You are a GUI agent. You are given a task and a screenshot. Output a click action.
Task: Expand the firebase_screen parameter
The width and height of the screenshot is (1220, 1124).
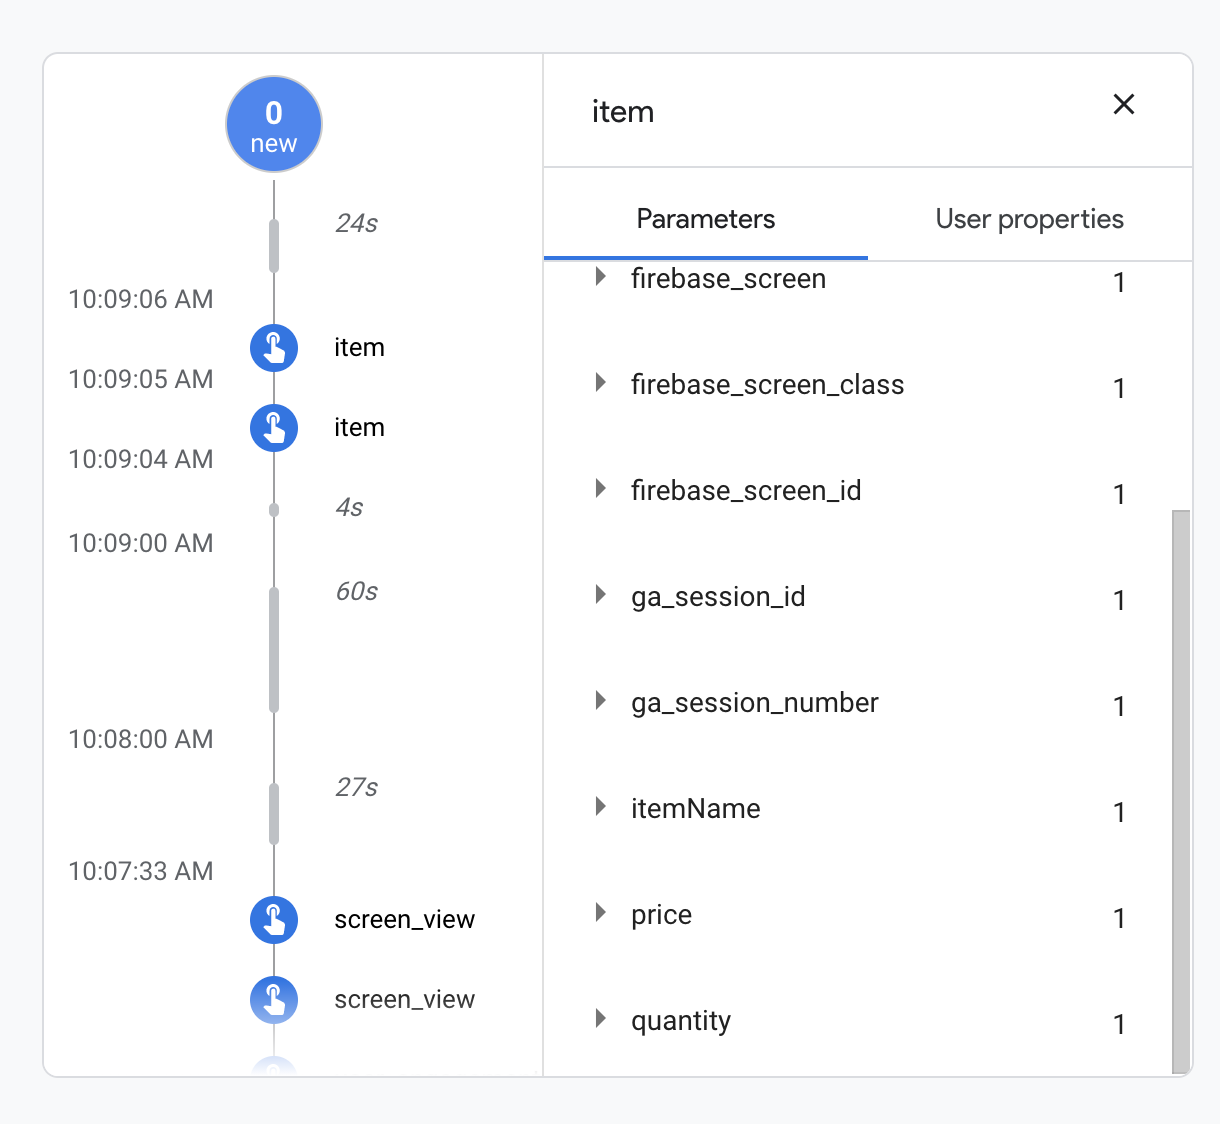point(601,277)
